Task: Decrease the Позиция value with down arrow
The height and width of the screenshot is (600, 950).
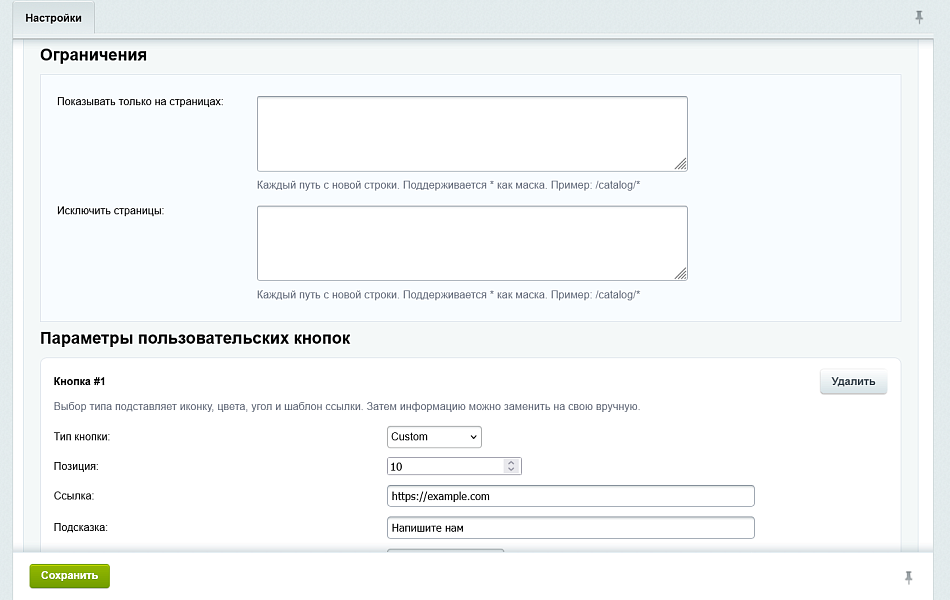Action: pyautogui.click(x=511, y=470)
